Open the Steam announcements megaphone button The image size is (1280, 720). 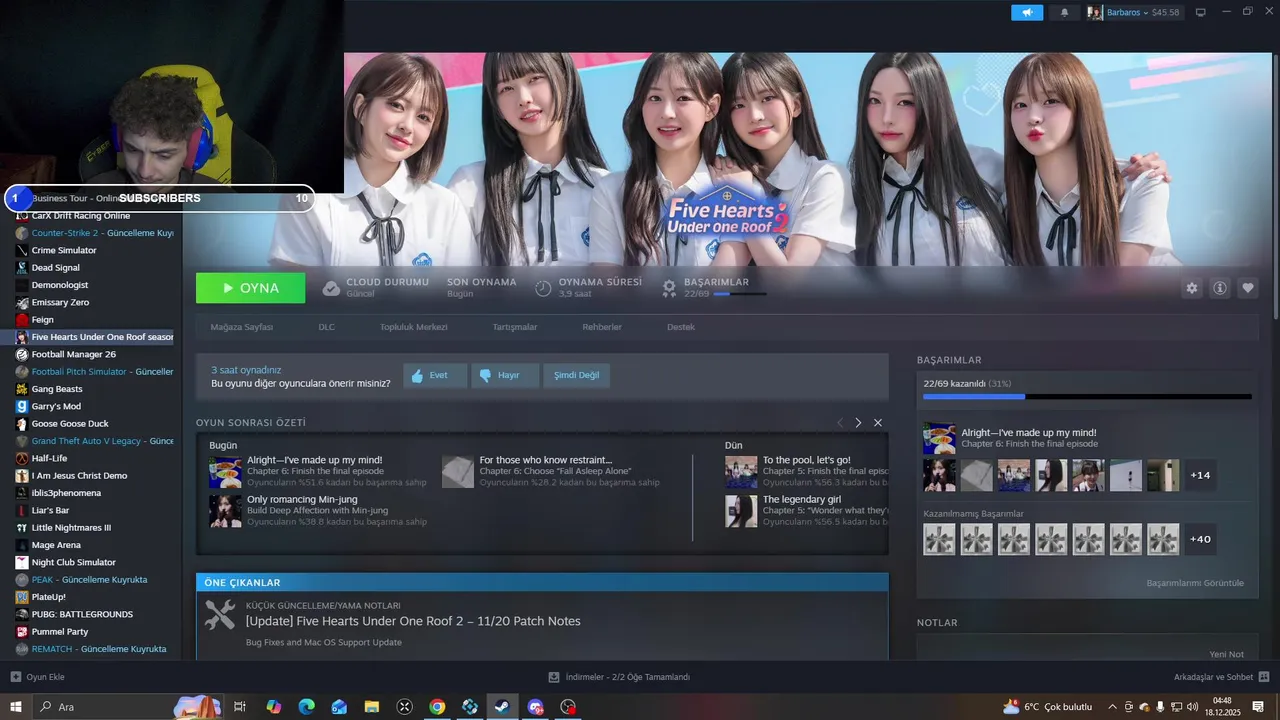pos(1027,12)
